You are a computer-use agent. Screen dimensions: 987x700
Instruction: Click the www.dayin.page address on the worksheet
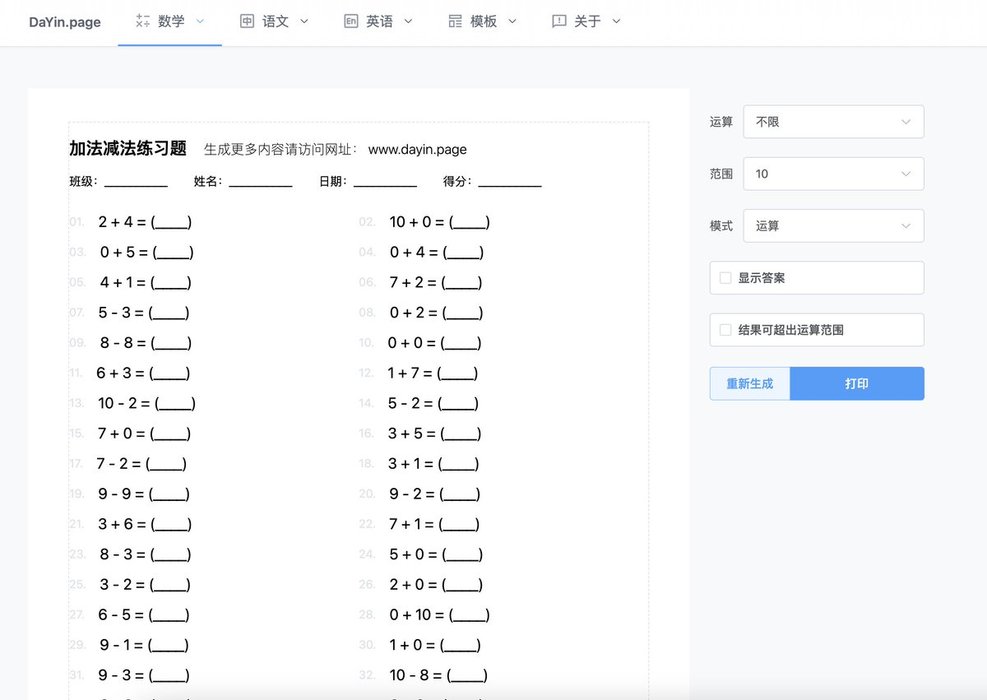(417, 150)
